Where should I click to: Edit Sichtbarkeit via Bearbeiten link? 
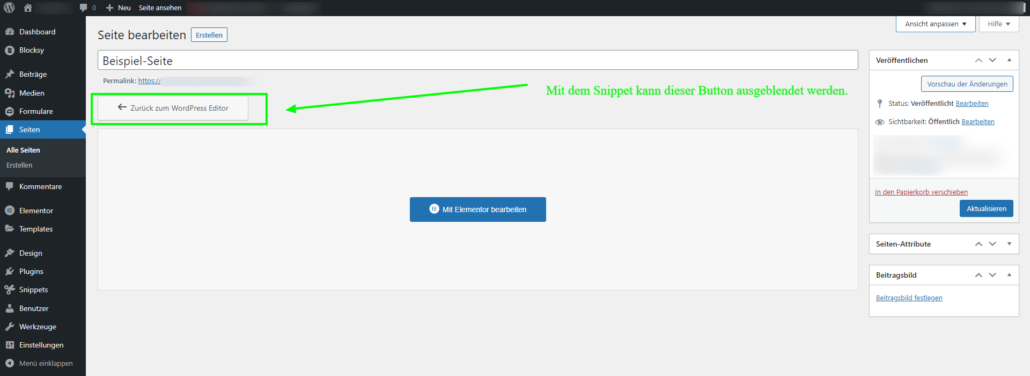tap(978, 122)
